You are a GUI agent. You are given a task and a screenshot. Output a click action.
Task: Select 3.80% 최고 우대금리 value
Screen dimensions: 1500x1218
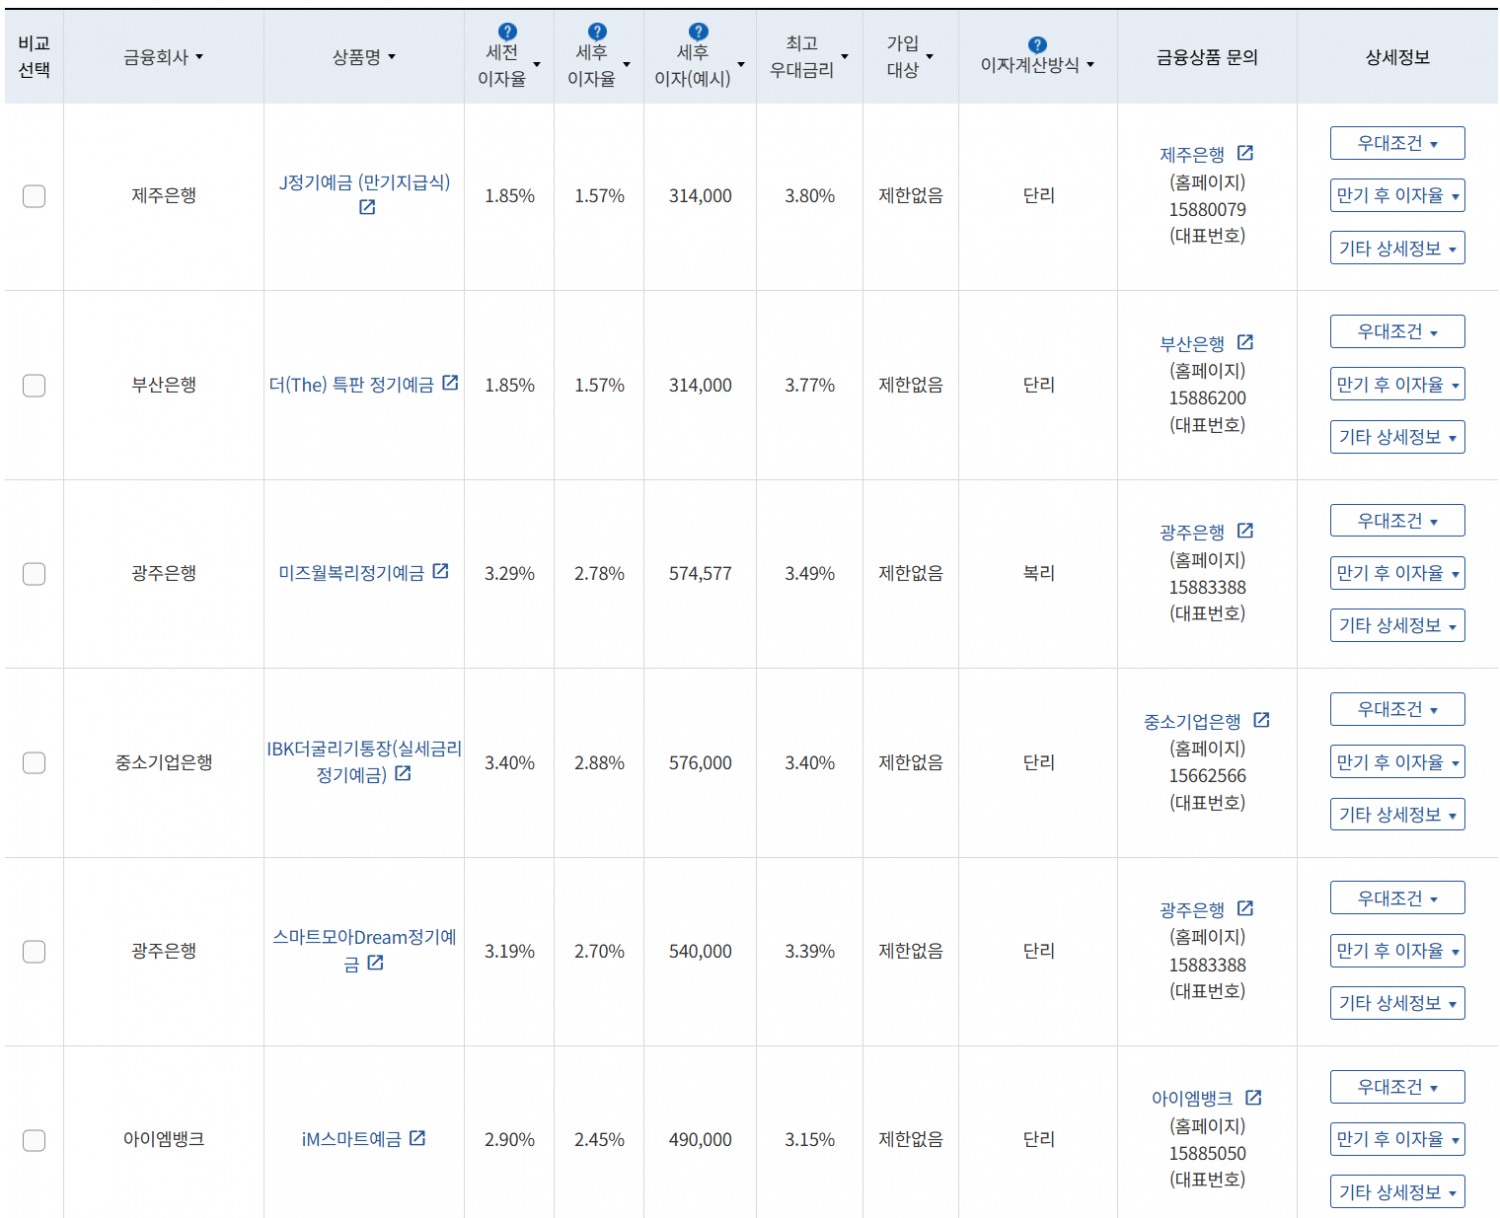click(809, 196)
